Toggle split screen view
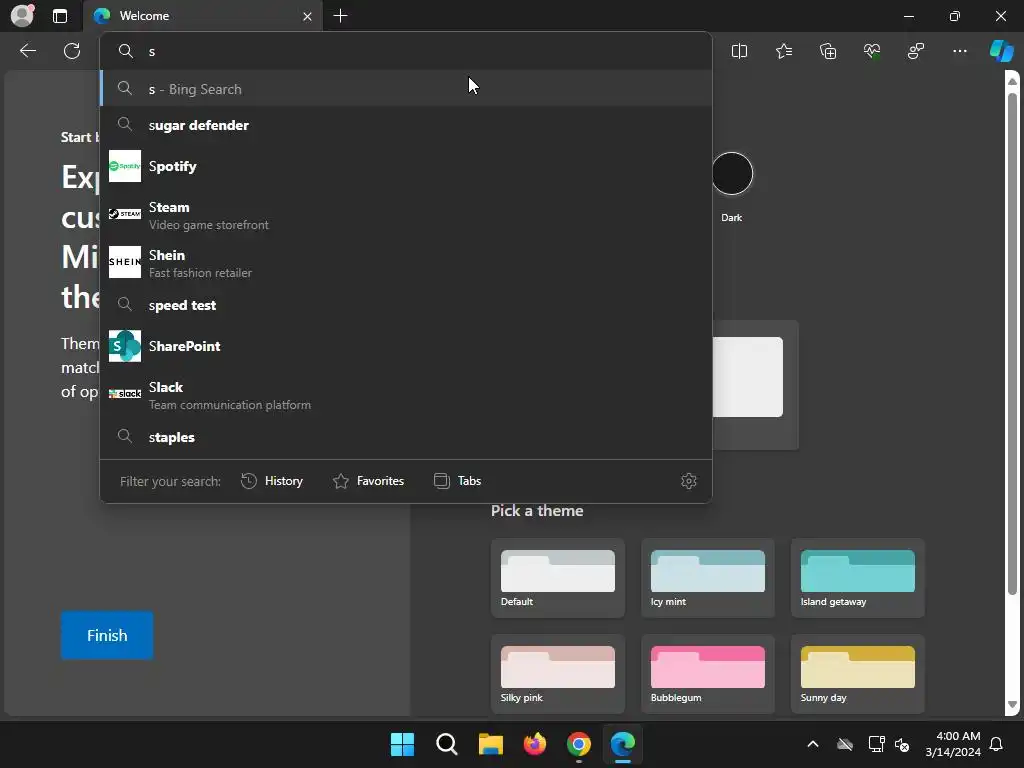 pyautogui.click(x=739, y=51)
